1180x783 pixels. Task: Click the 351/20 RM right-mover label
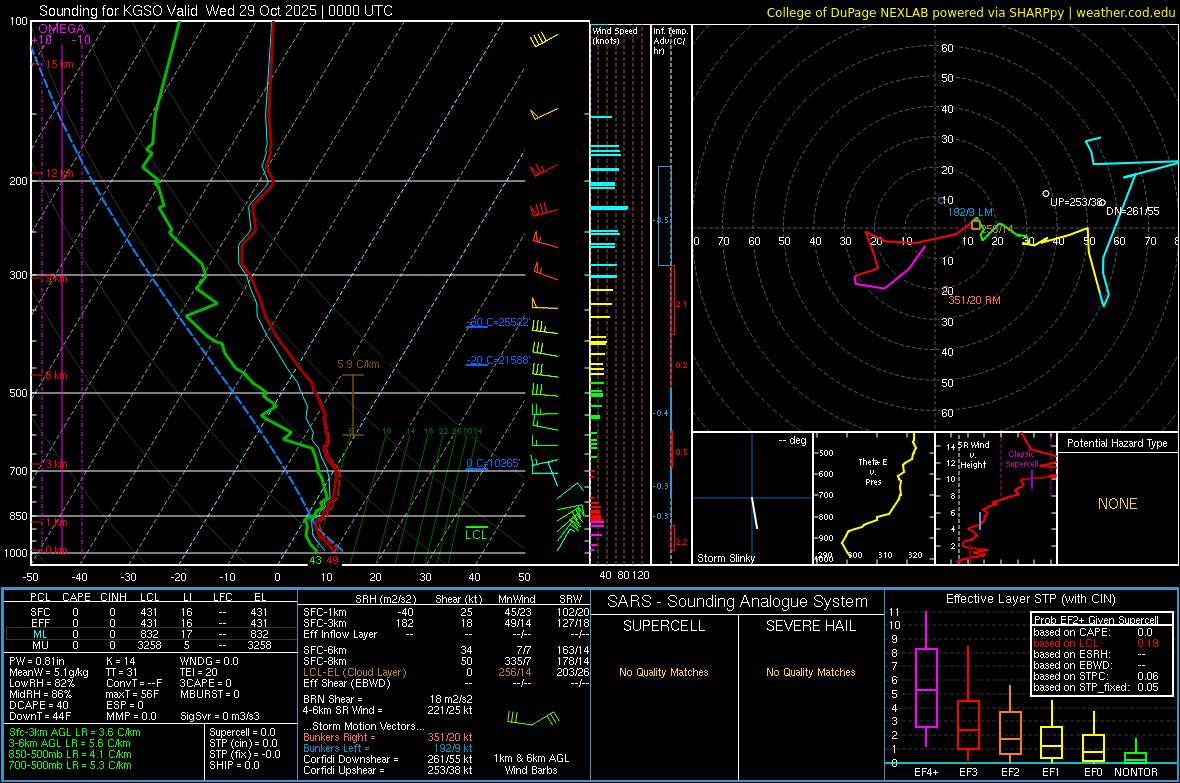click(975, 300)
